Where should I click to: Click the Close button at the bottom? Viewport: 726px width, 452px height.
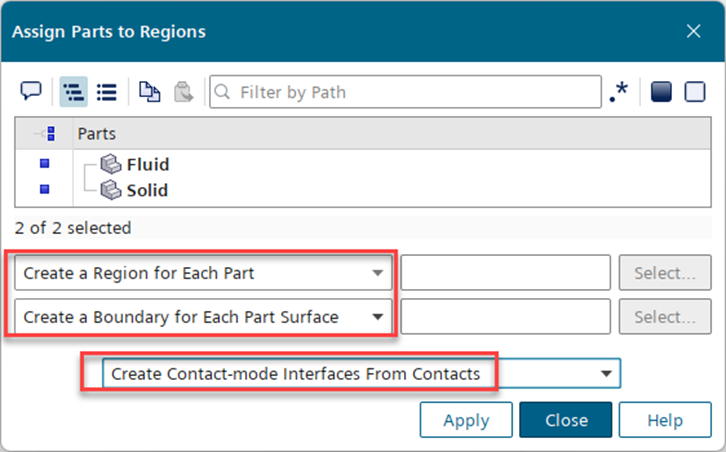point(565,420)
